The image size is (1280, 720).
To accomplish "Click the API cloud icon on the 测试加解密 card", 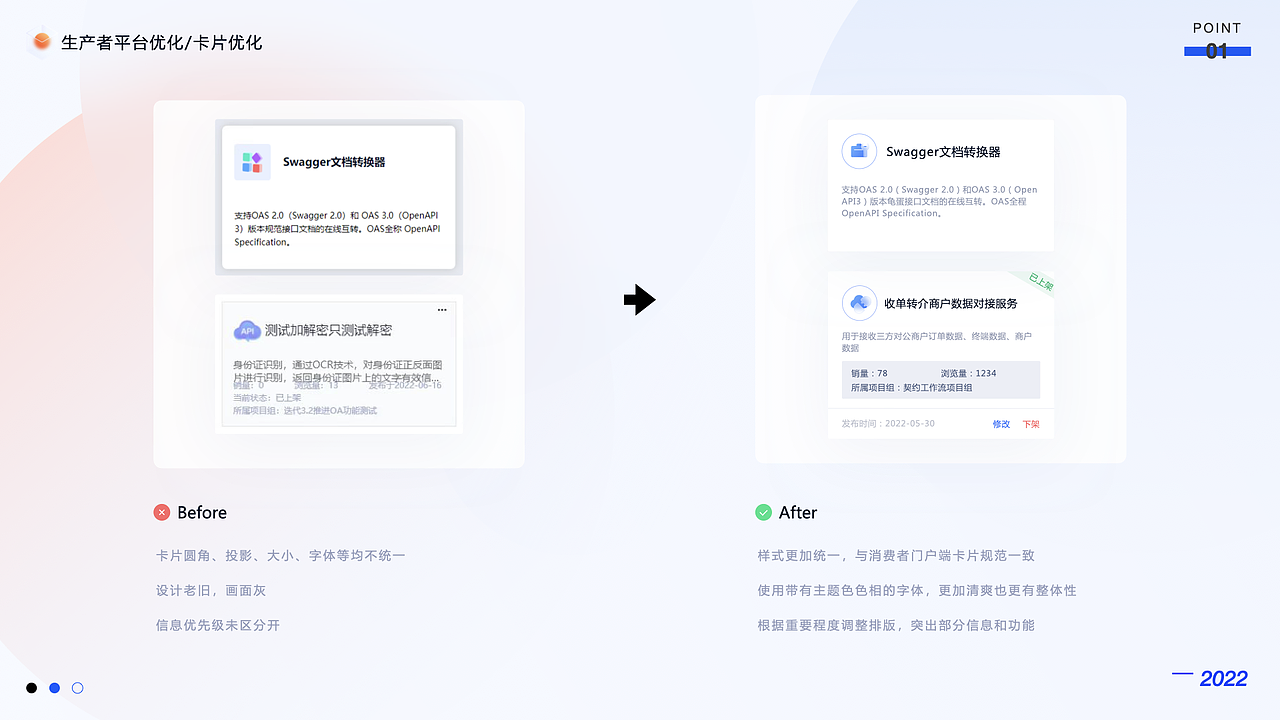I will point(247,331).
